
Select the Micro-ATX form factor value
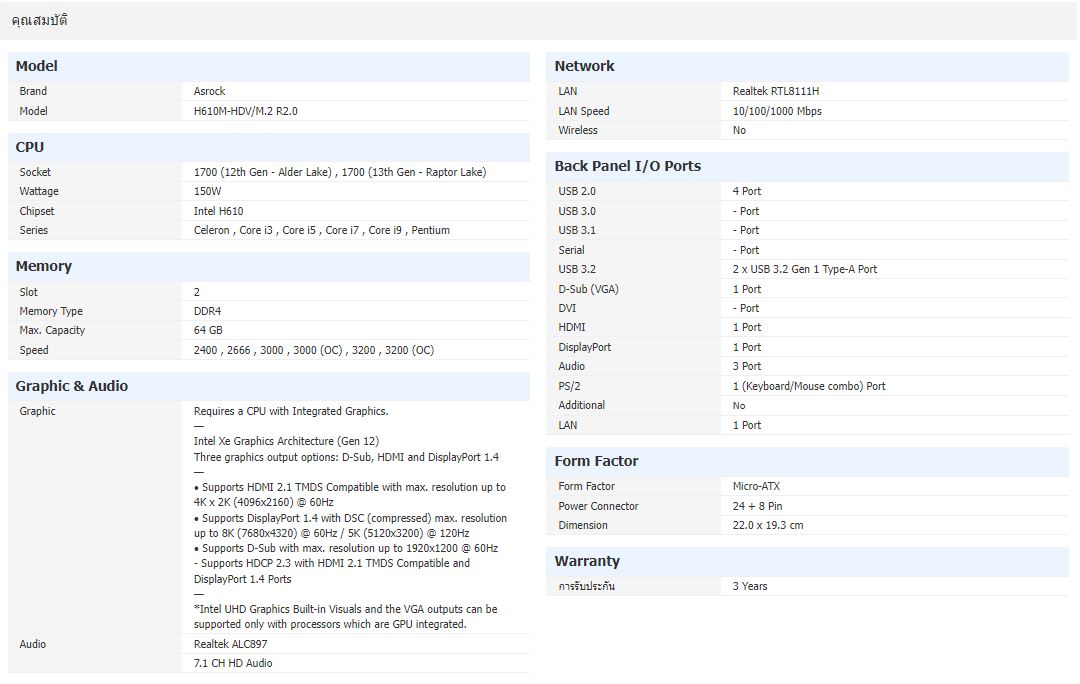757,486
